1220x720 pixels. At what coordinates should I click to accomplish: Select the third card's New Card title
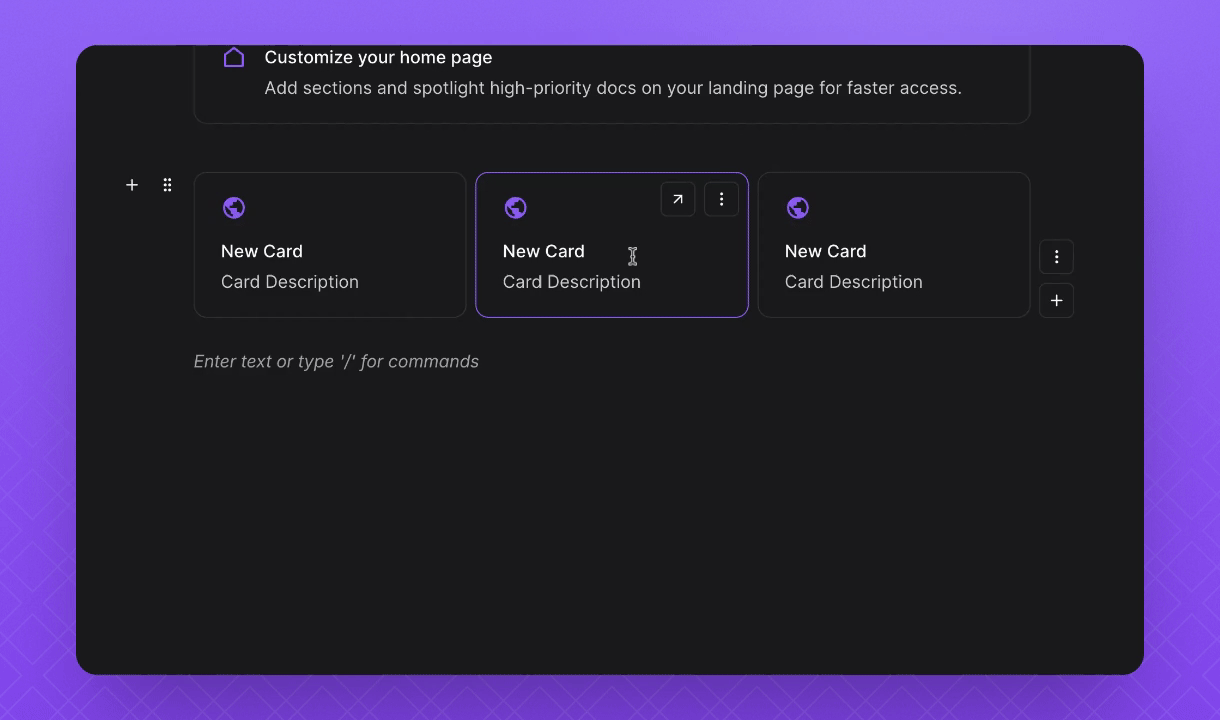826,251
